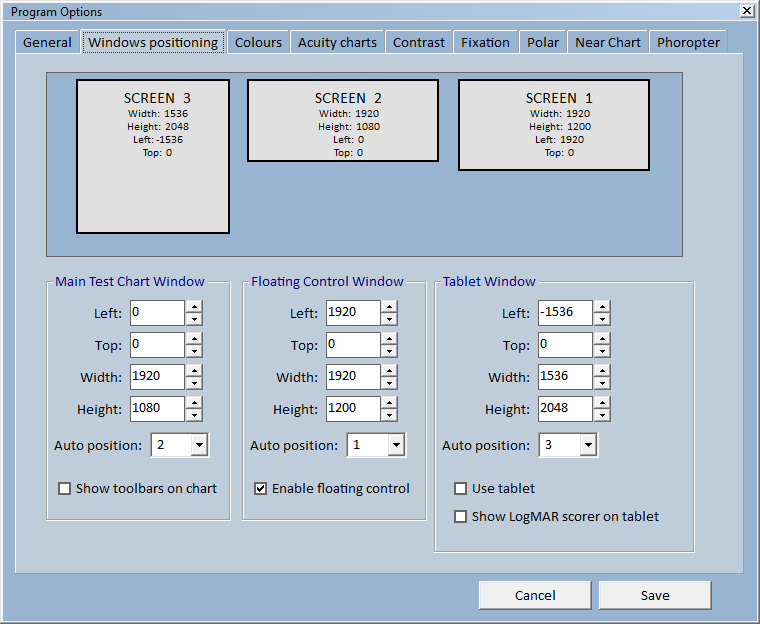The height and width of the screenshot is (624, 760).
Task: Uncheck Enable floating control
Action: [x=261, y=489]
